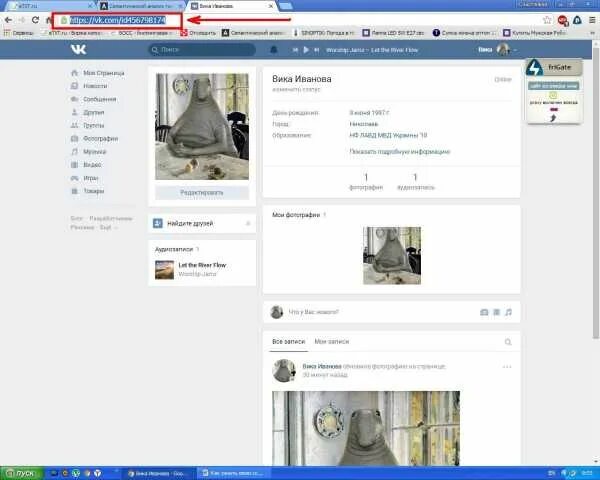
Task: Click the Мои фотографии heading
Action: (x=296, y=215)
